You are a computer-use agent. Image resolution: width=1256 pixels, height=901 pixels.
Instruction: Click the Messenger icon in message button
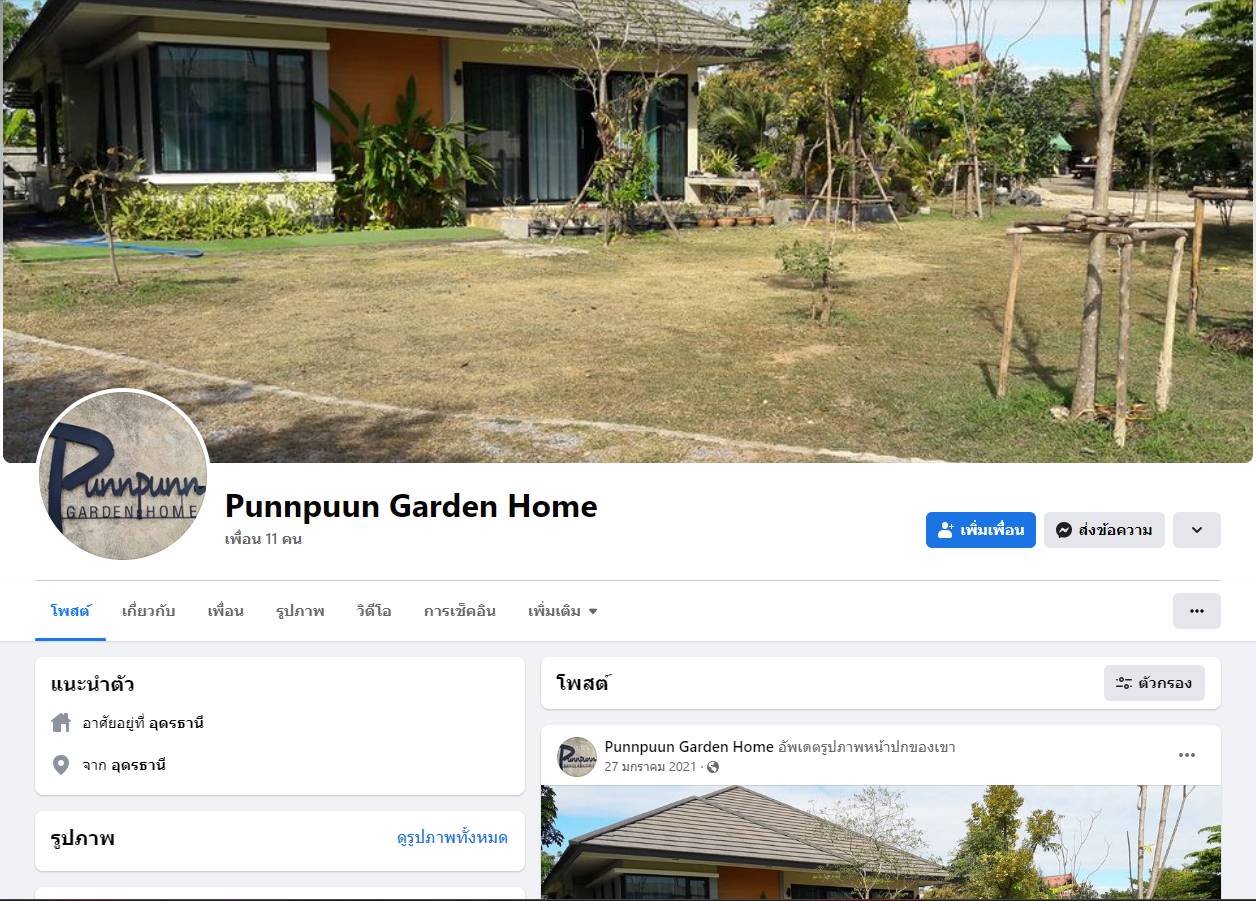[x=1064, y=530]
